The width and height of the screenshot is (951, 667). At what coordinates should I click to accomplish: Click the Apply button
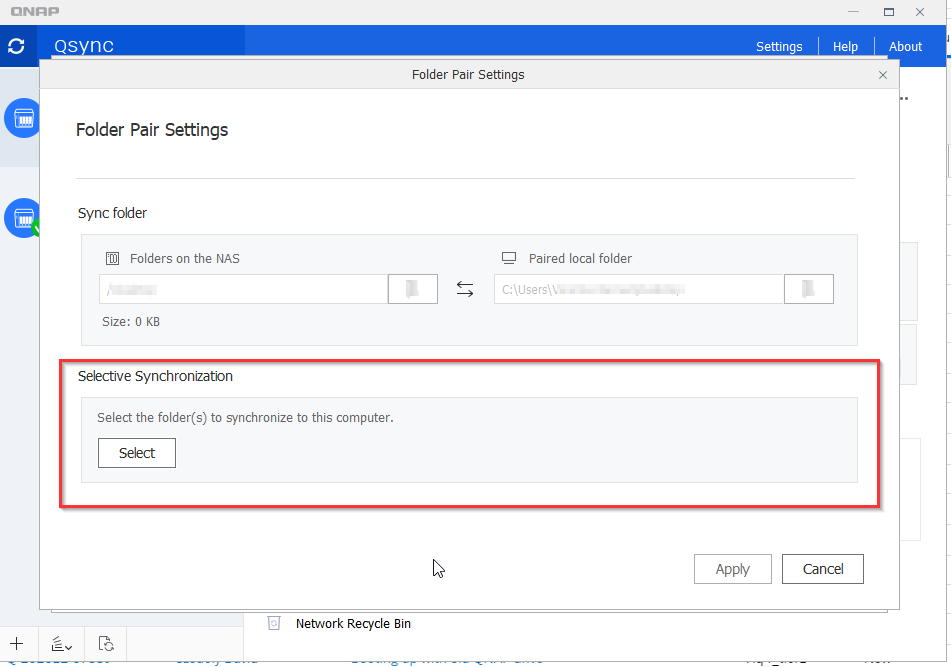[x=732, y=569]
